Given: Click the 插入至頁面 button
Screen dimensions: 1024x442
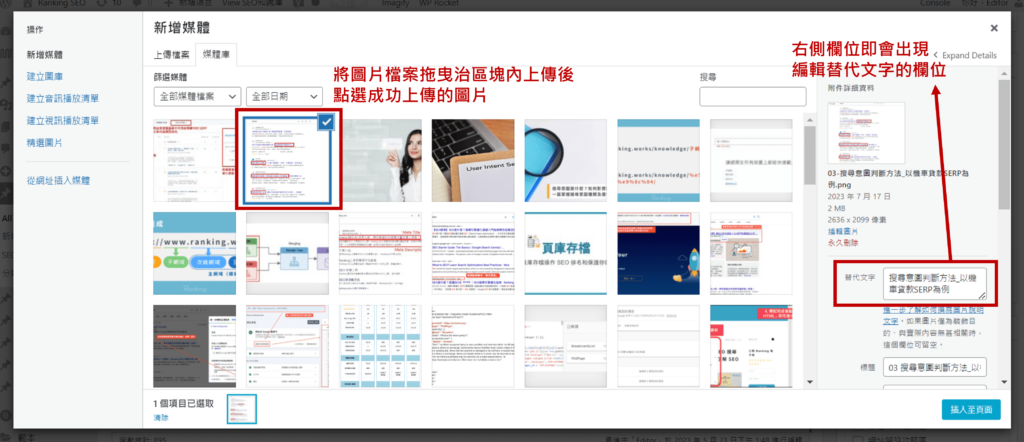Looking at the screenshot, I should click(970, 408).
